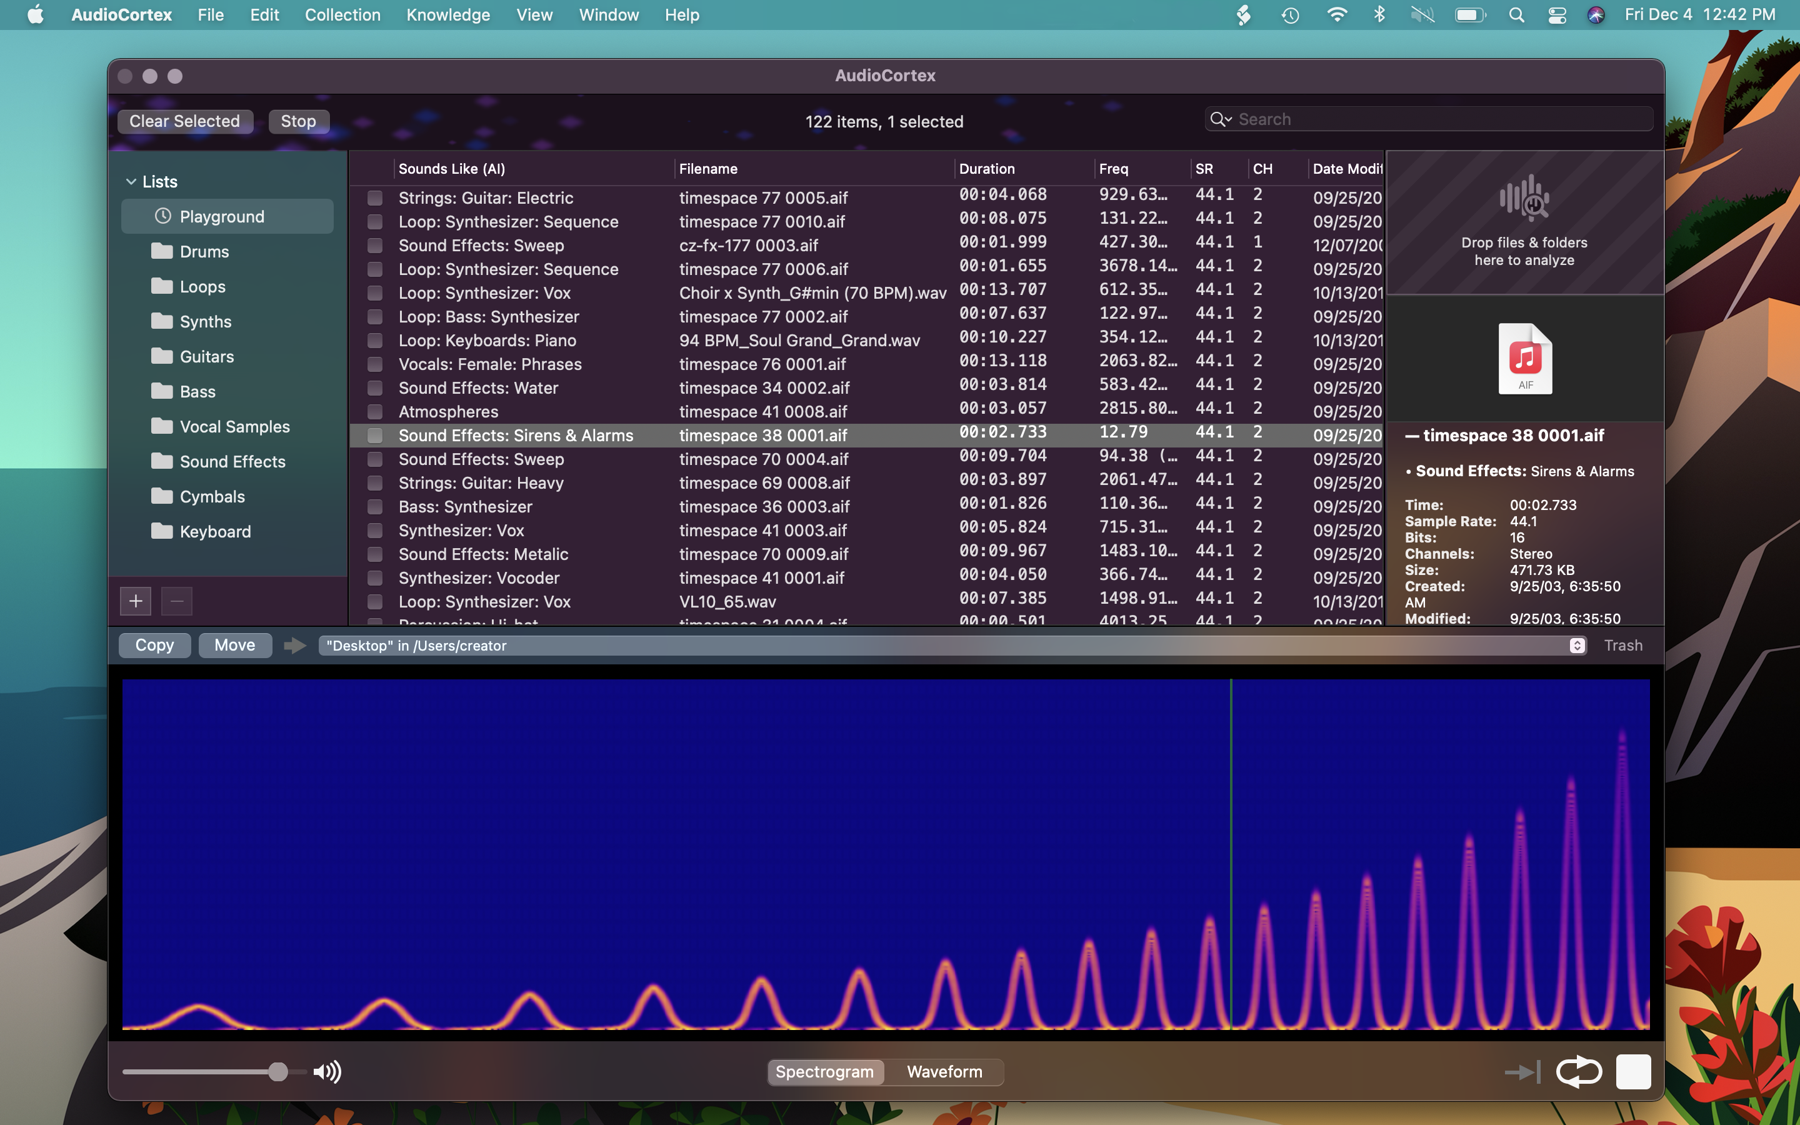Click the Clear Selected button
The height and width of the screenshot is (1125, 1800).
click(x=185, y=121)
